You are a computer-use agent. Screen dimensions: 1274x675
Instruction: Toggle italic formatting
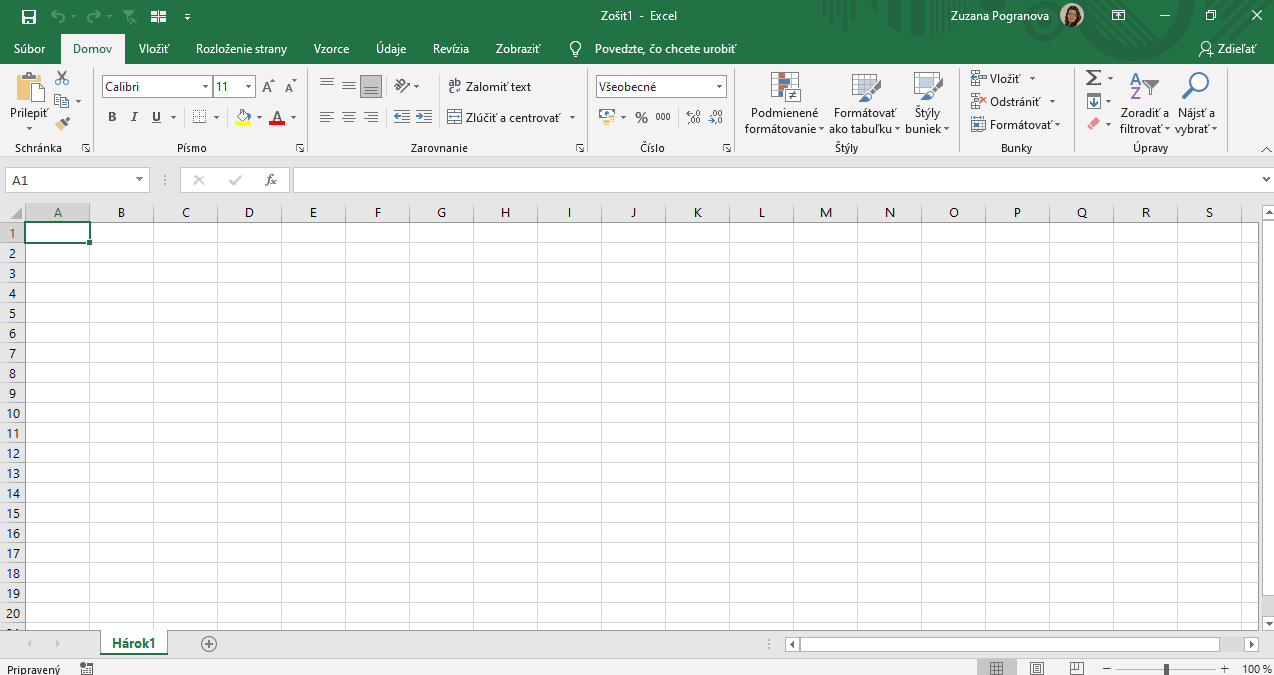click(134, 117)
